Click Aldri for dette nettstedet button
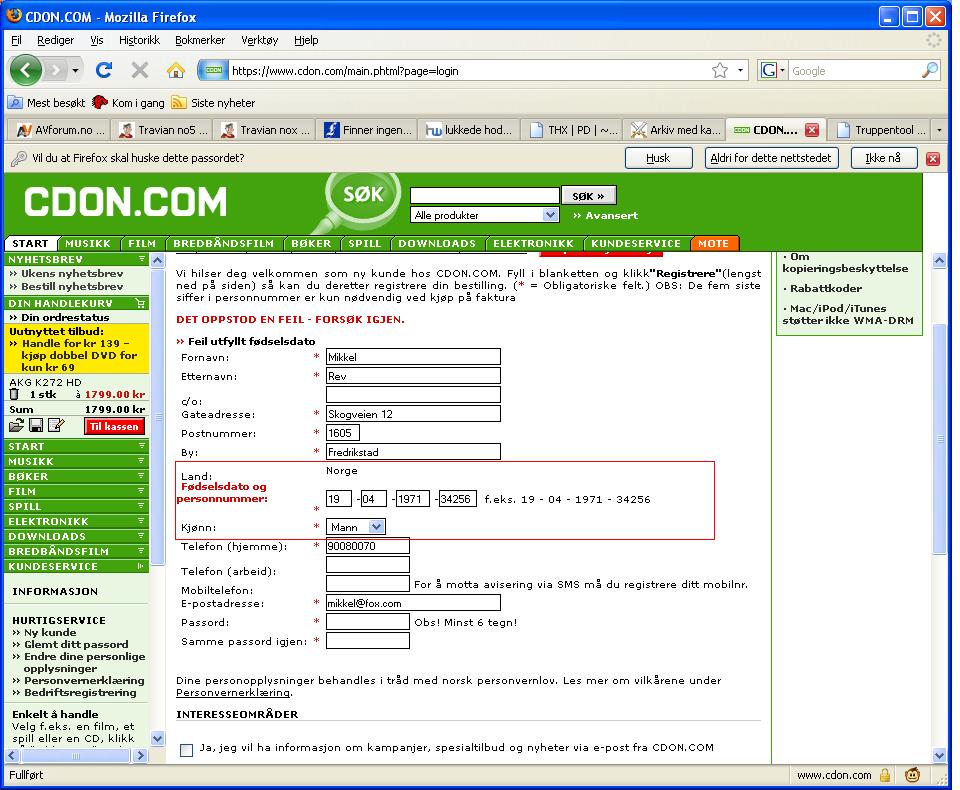 (x=771, y=158)
